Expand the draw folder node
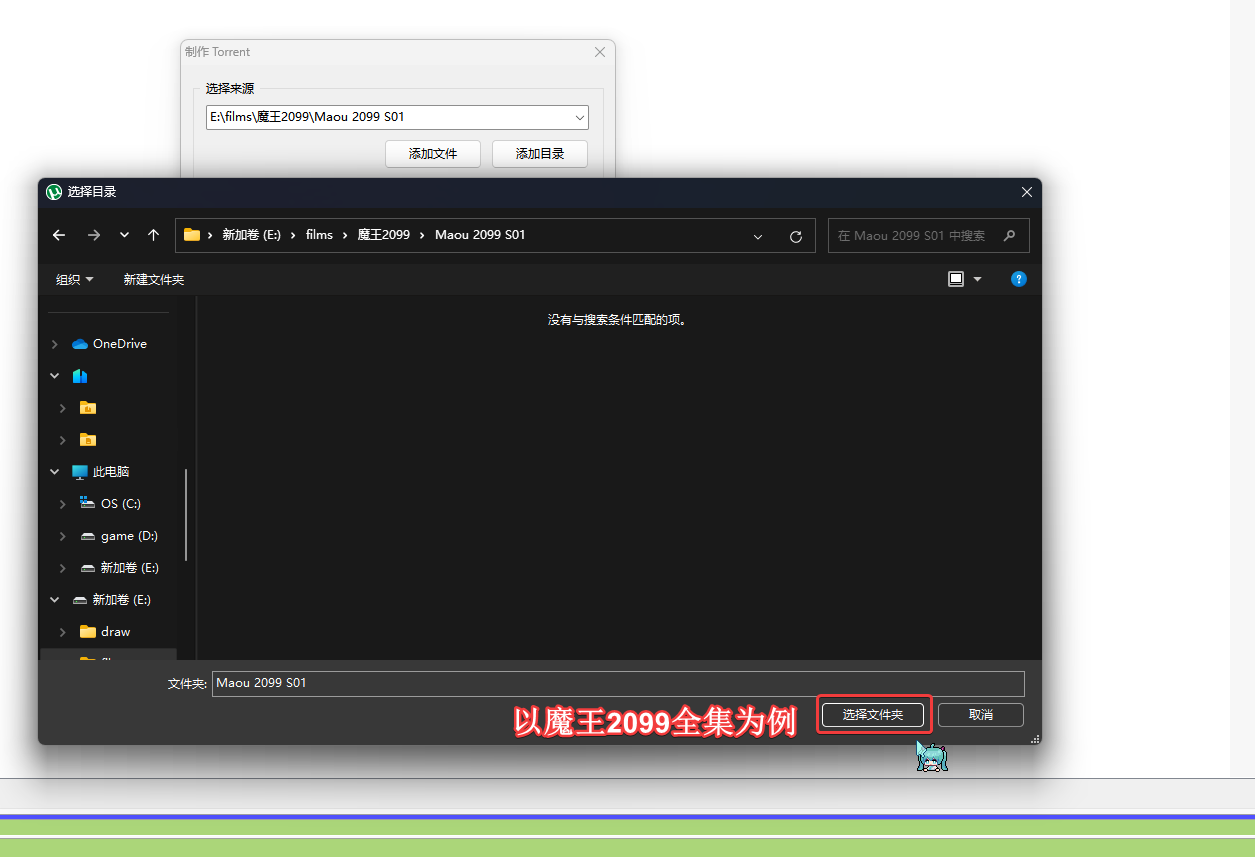This screenshot has height=857, width=1255. [63, 632]
